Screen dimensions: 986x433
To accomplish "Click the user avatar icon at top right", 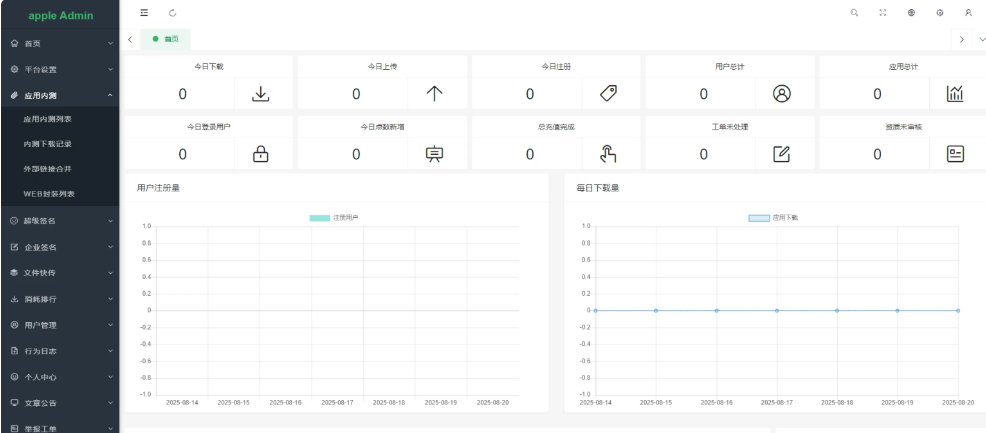I will (968, 14).
